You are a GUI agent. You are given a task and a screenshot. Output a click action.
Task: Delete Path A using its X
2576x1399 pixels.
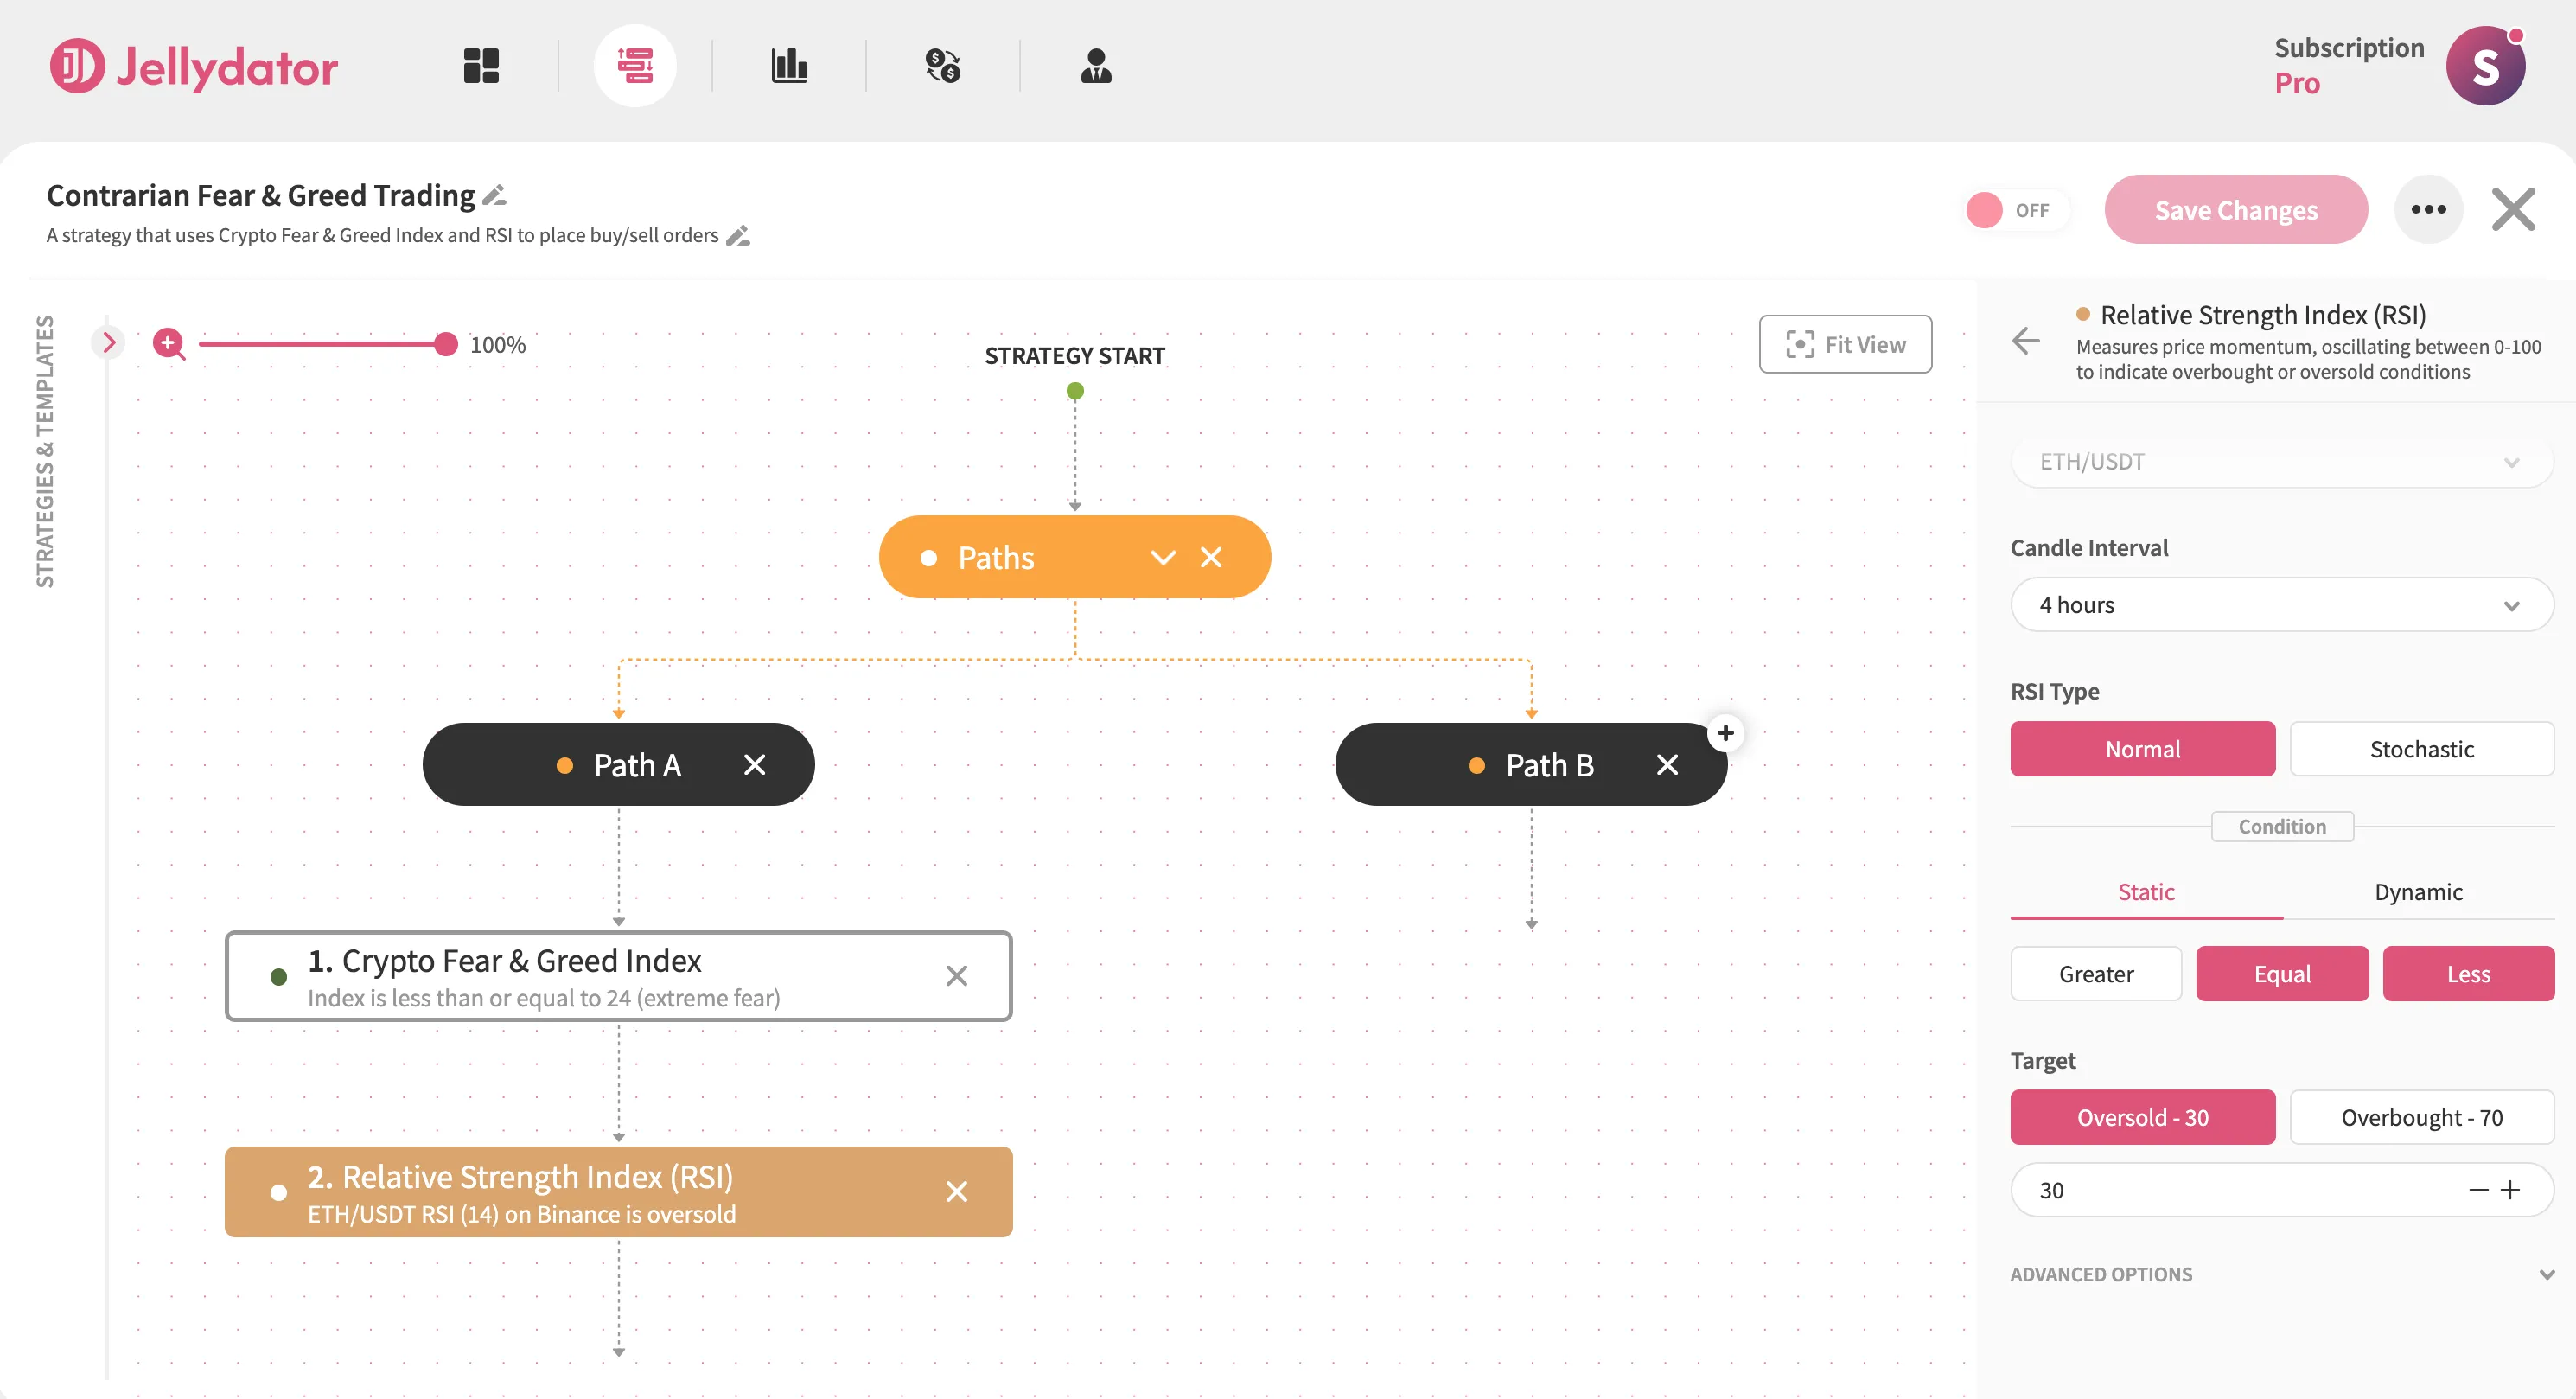pos(755,765)
